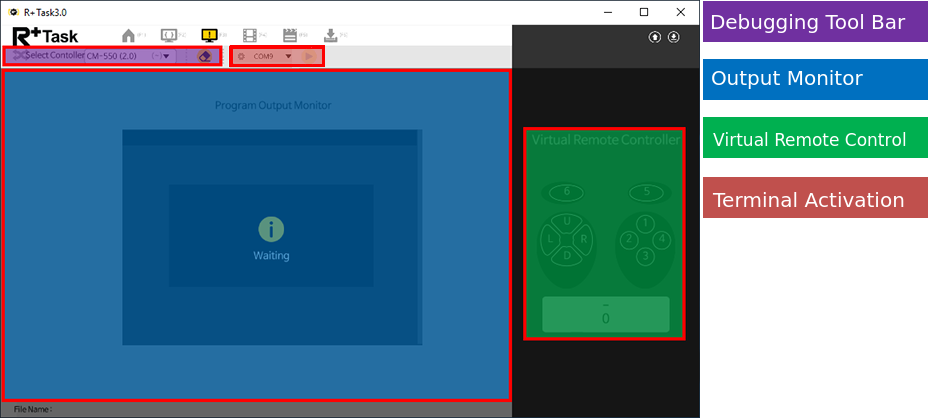Click the Virtual Remote Control legend label
The image size is (928, 418).
click(x=815, y=137)
